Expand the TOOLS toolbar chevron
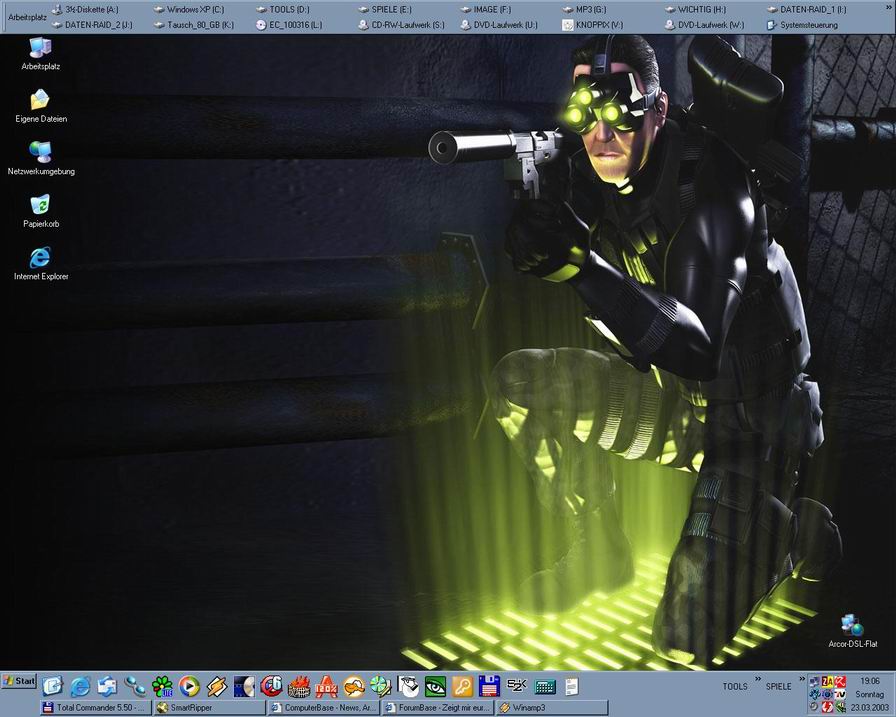The width and height of the screenshot is (896, 717). (x=758, y=679)
